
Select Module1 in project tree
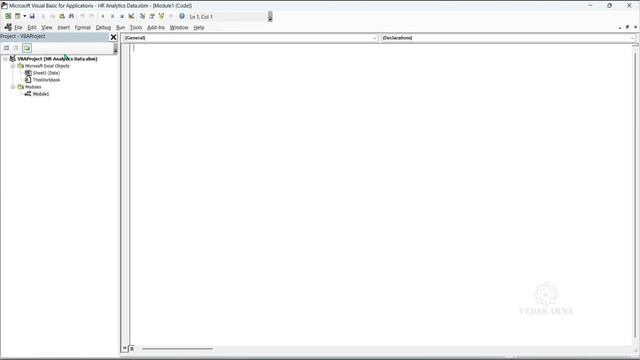point(41,94)
